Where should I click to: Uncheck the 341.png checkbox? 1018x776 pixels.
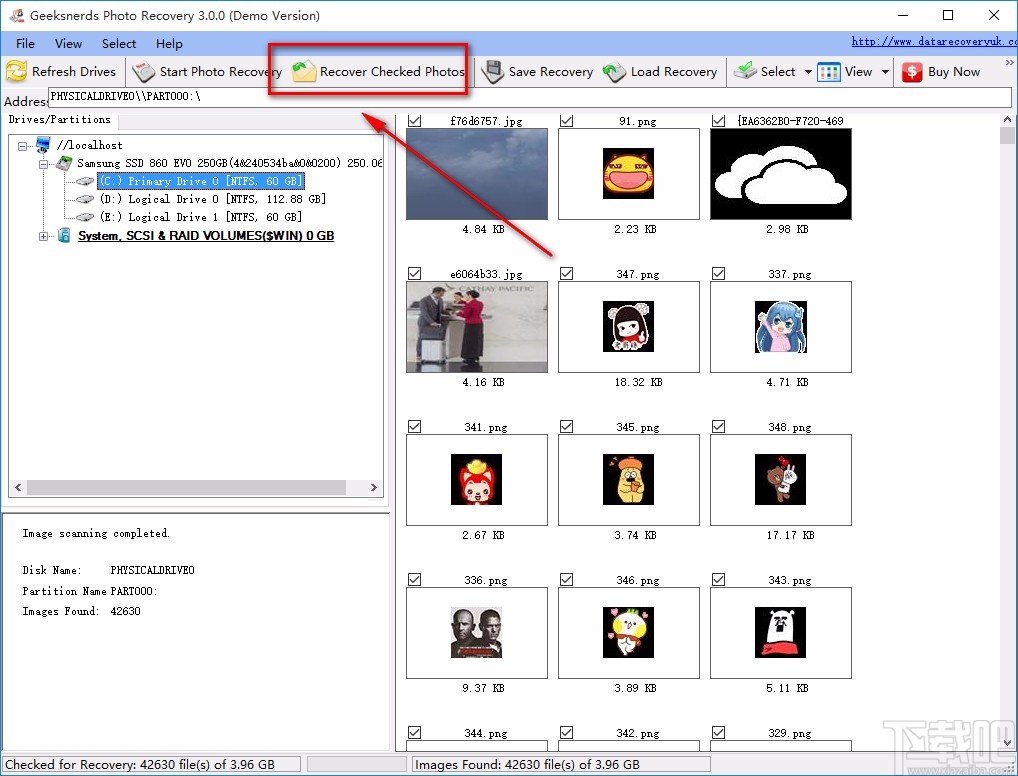[x=414, y=426]
